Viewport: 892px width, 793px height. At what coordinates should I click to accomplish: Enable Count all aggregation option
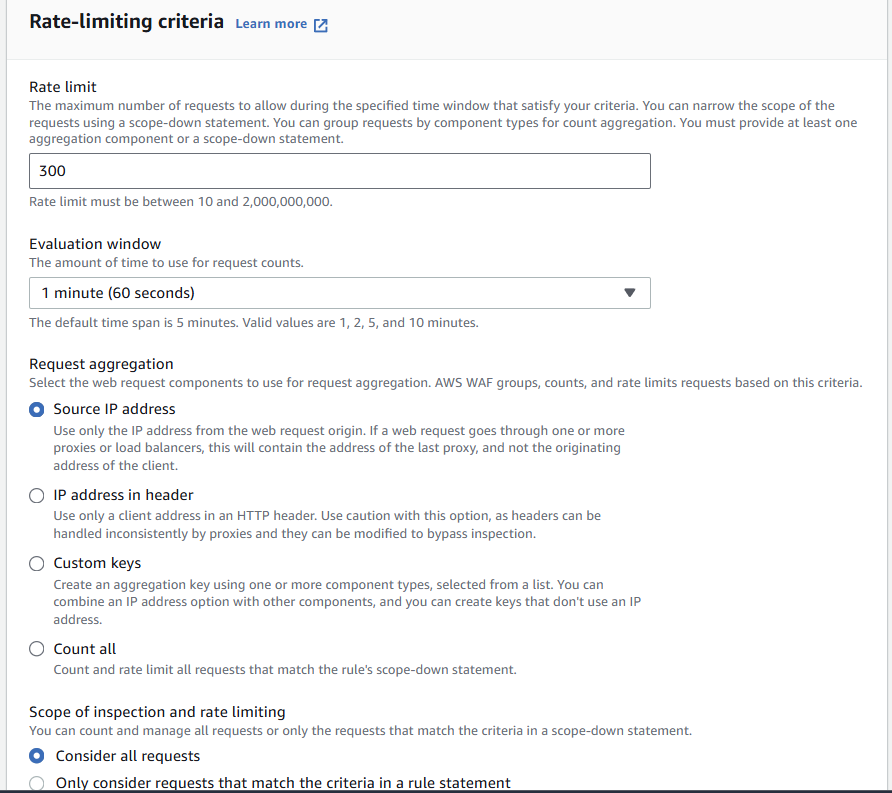[36, 648]
